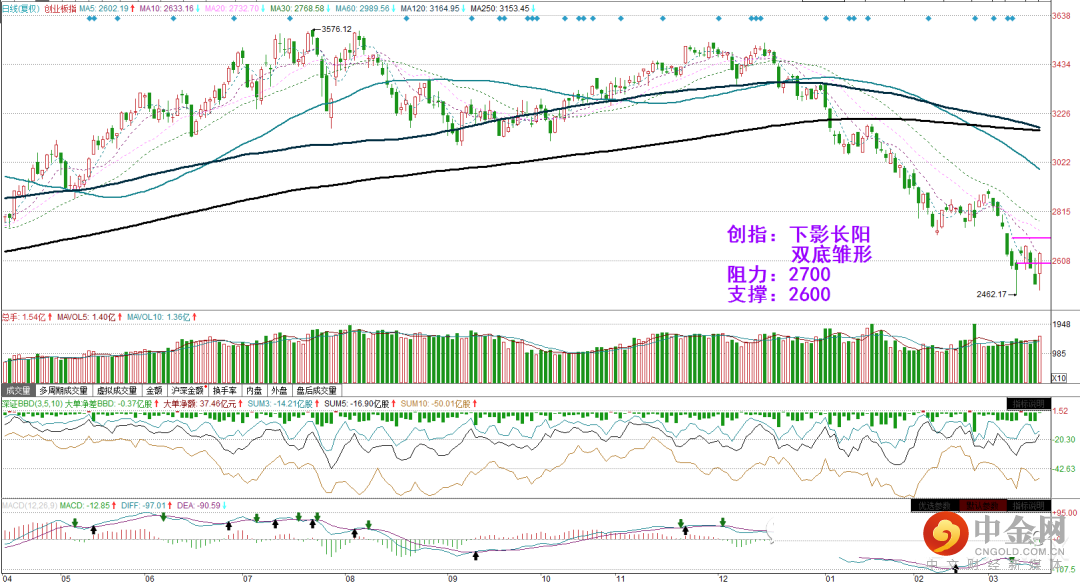This screenshot has width=1080, height=583.
Task: Show the 换手率 tab
Action: pos(225,390)
